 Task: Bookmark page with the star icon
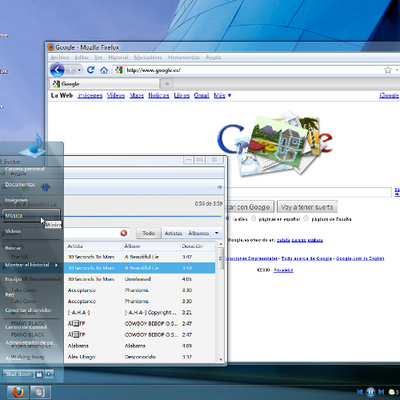pos(388,70)
